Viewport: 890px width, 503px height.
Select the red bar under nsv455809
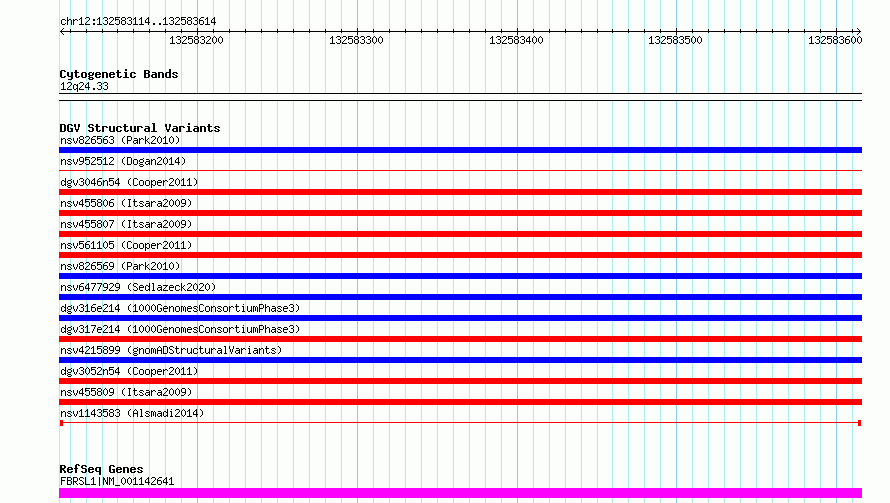[x=460, y=402]
